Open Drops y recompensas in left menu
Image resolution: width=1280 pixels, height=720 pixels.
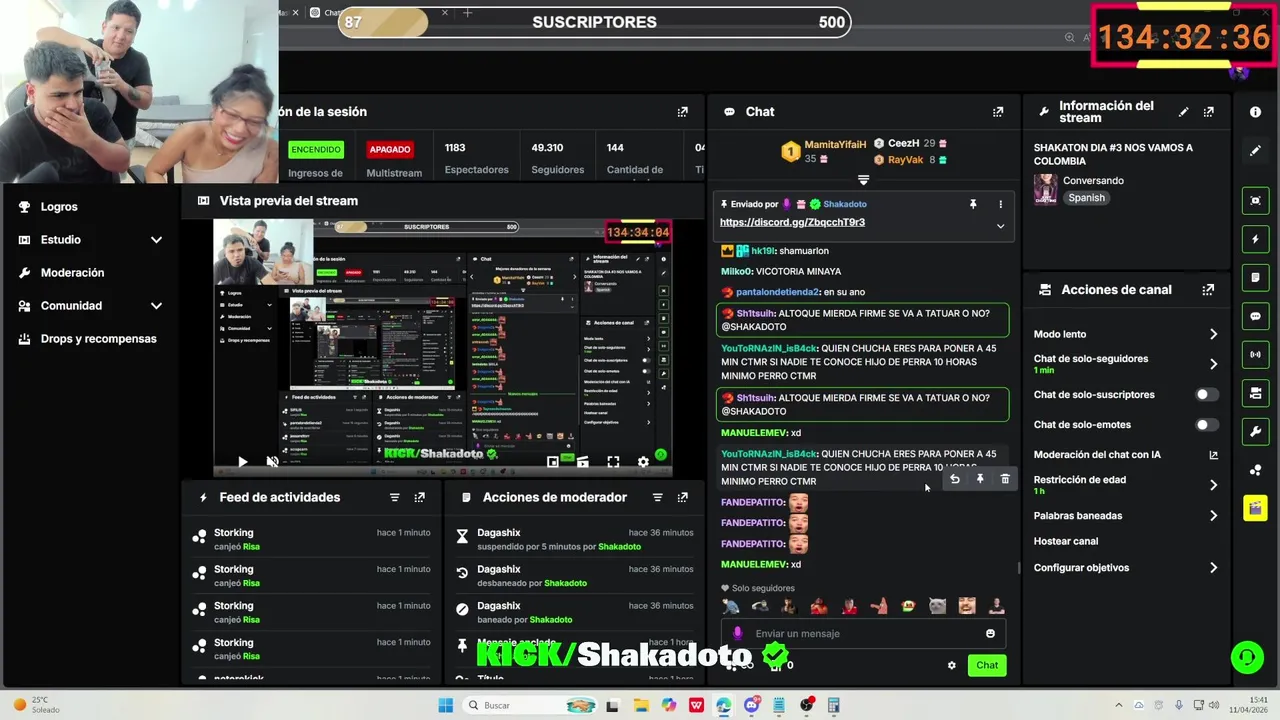click(x=98, y=339)
